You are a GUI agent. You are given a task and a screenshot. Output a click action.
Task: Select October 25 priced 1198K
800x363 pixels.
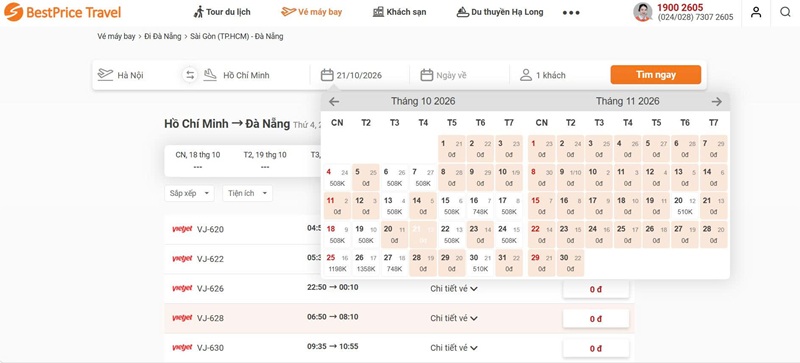tap(337, 263)
